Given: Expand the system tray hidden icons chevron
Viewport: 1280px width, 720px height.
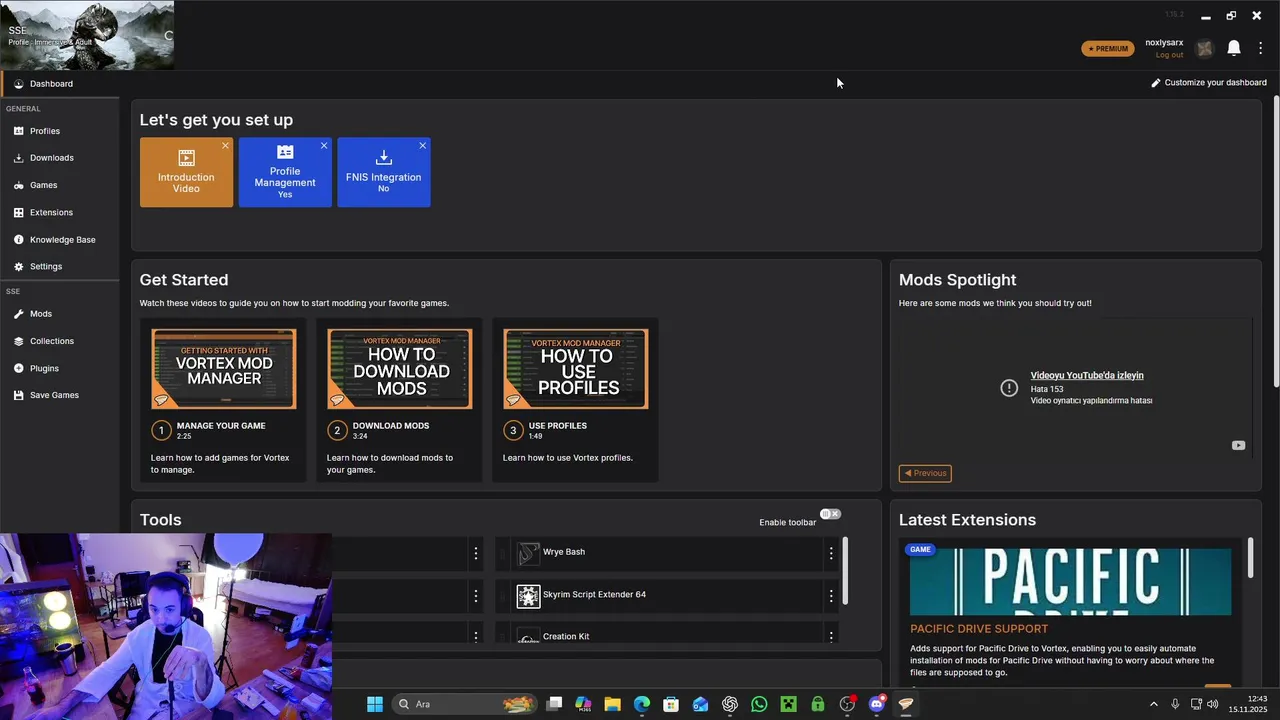Looking at the screenshot, I should [1153, 704].
